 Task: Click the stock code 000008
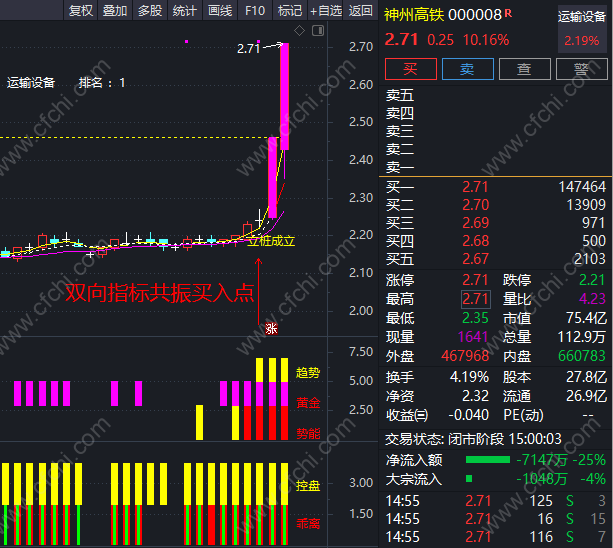click(475, 15)
